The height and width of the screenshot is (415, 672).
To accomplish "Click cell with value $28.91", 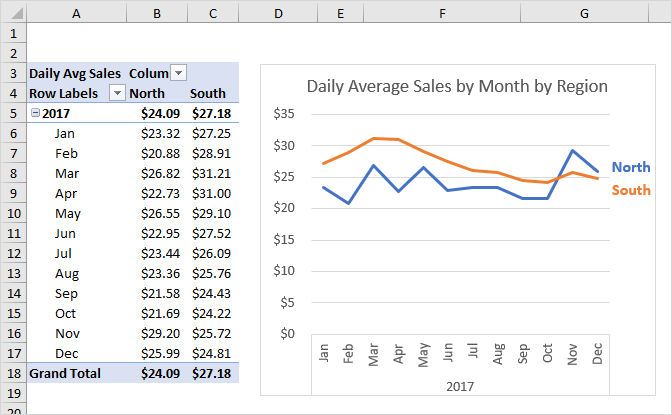I will 213,153.
